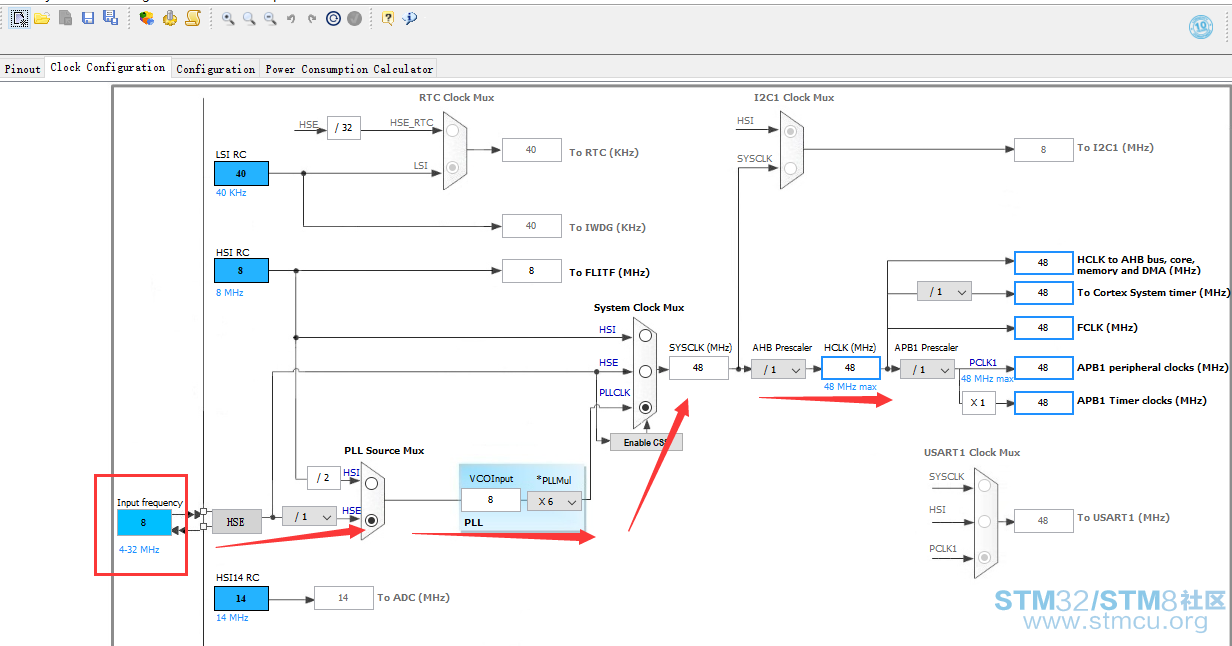Click the HCLK (MHz) value field
The image size is (1232, 646).
click(850, 368)
